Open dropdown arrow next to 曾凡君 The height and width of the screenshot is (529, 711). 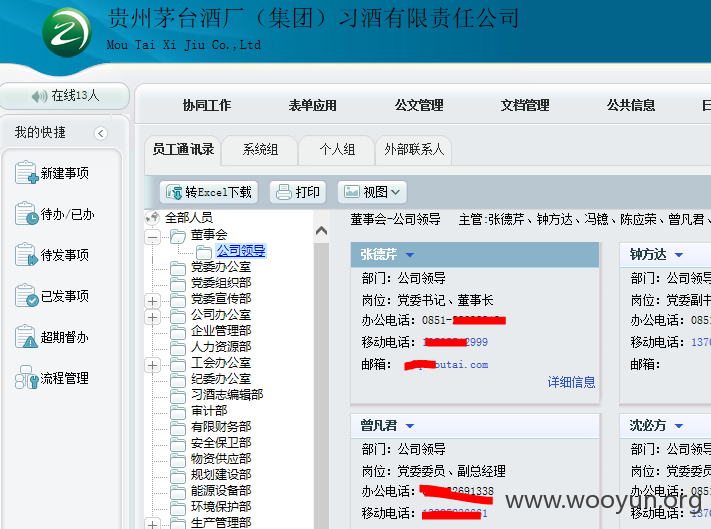pyautogui.click(x=409, y=426)
